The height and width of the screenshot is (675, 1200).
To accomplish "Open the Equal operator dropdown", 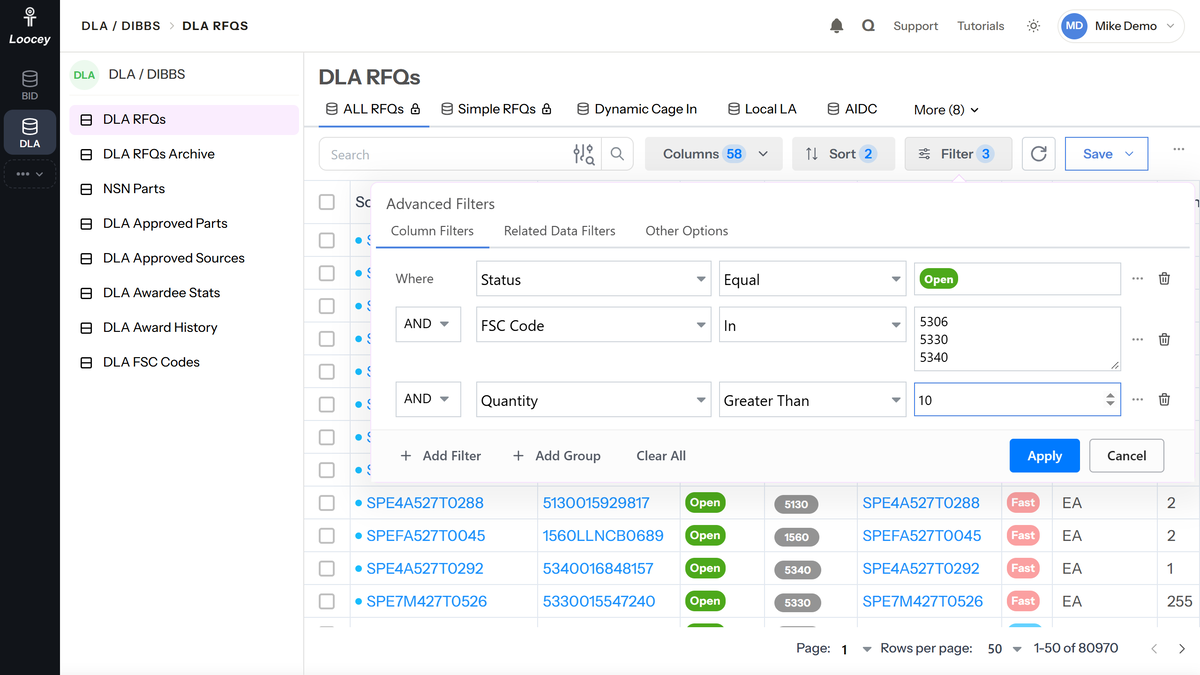I will (814, 279).
